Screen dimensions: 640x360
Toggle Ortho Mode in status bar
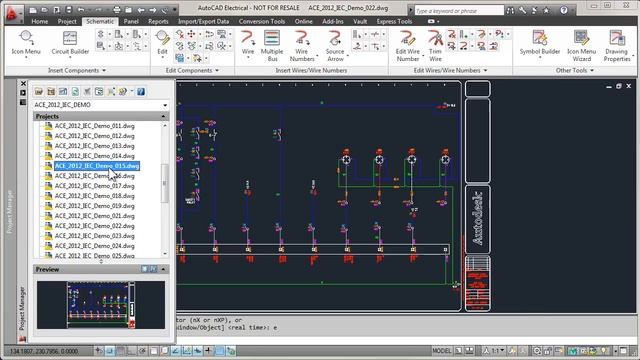tap(131, 351)
